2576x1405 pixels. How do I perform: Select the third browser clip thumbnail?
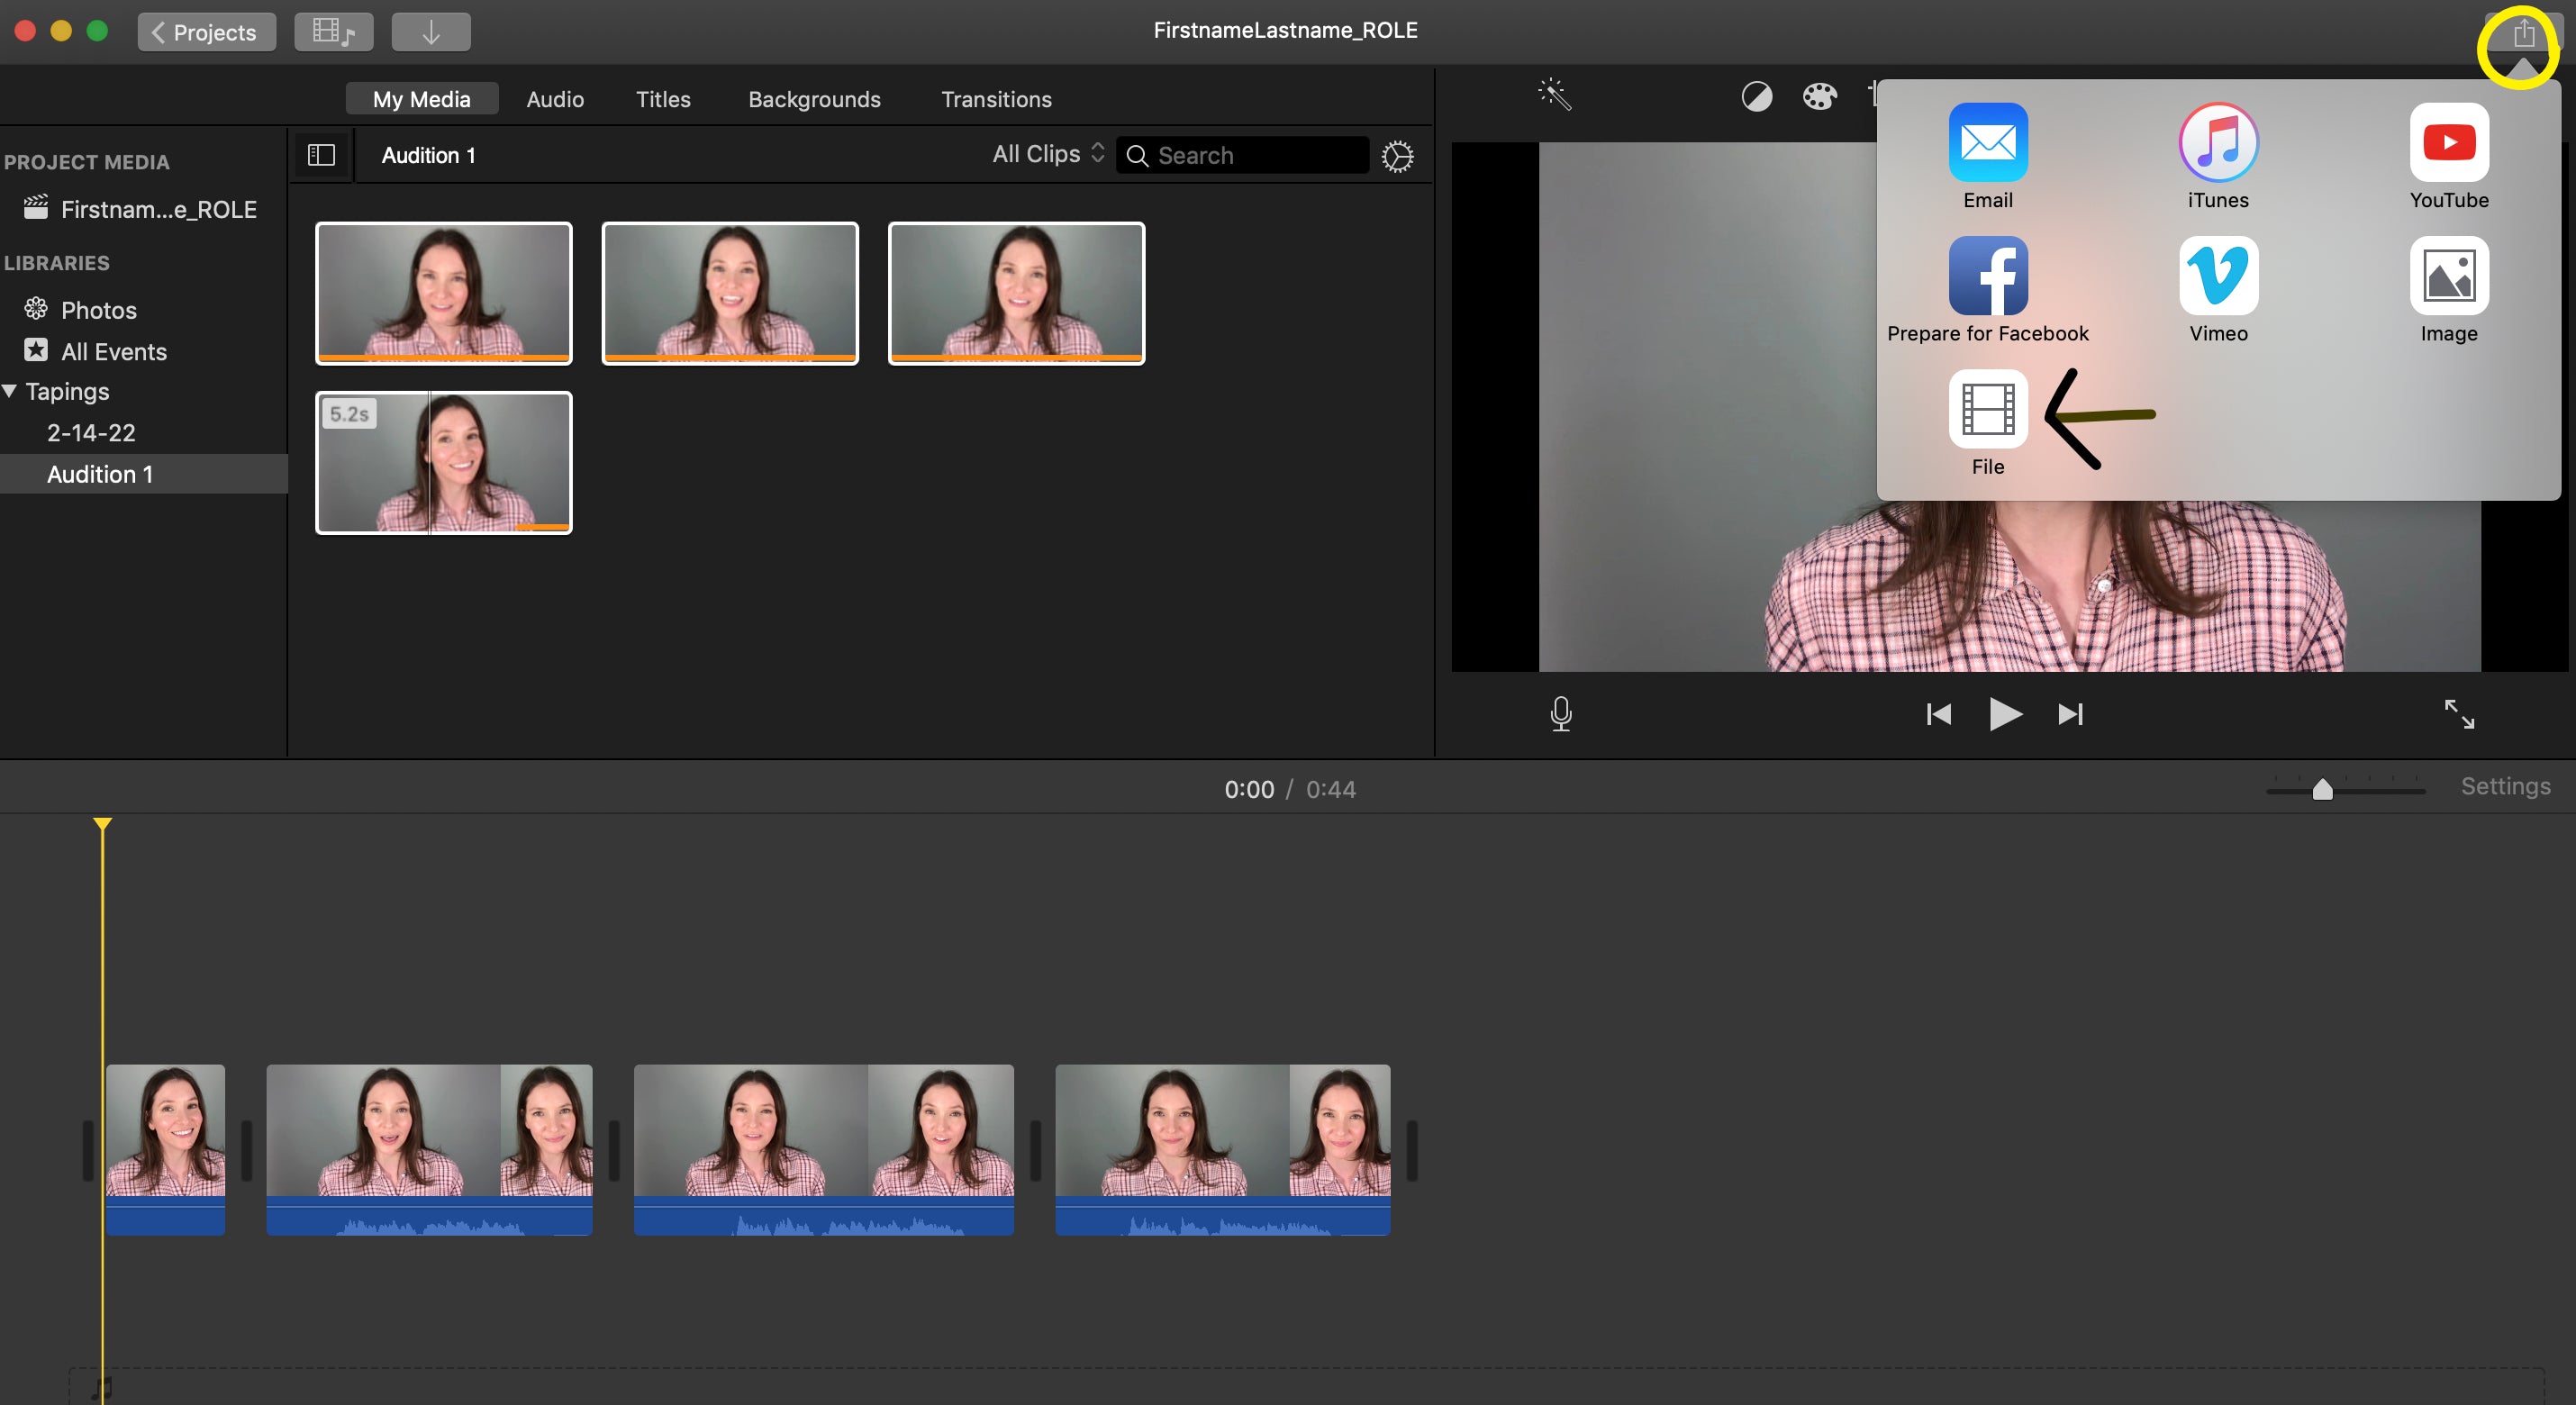point(1016,293)
